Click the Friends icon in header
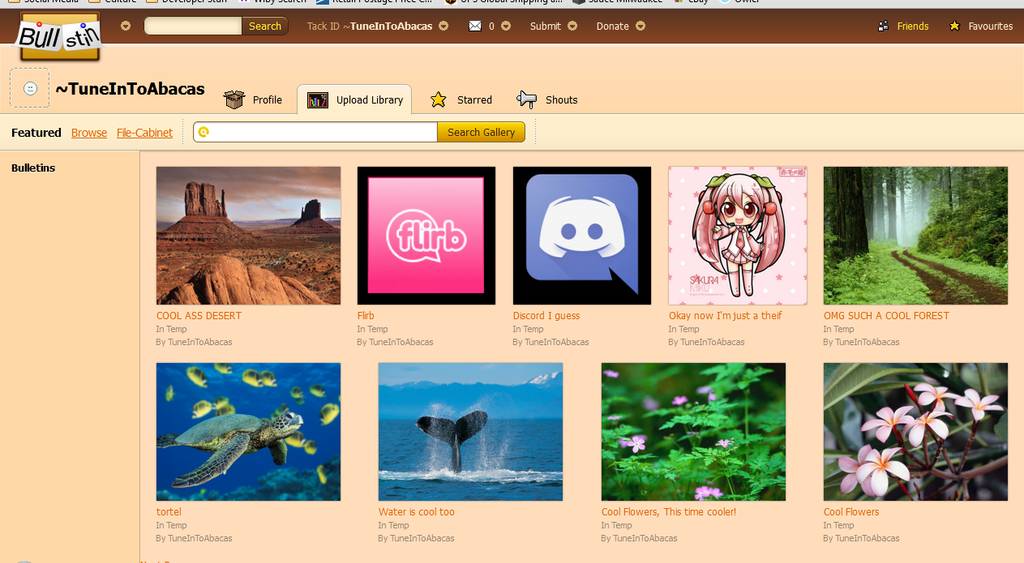Image resolution: width=1024 pixels, height=563 pixels. [883, 26]
